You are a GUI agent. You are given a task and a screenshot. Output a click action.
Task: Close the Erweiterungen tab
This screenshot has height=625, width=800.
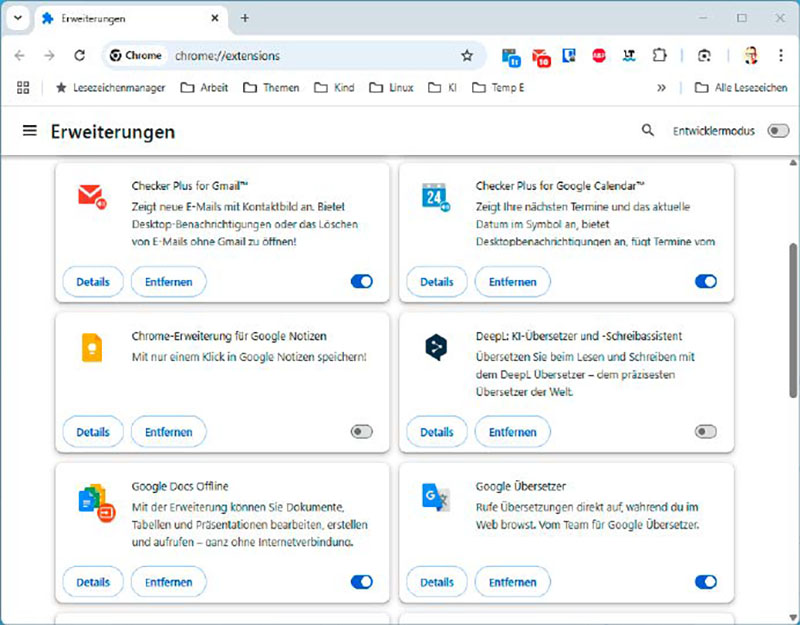coord(215,18)
